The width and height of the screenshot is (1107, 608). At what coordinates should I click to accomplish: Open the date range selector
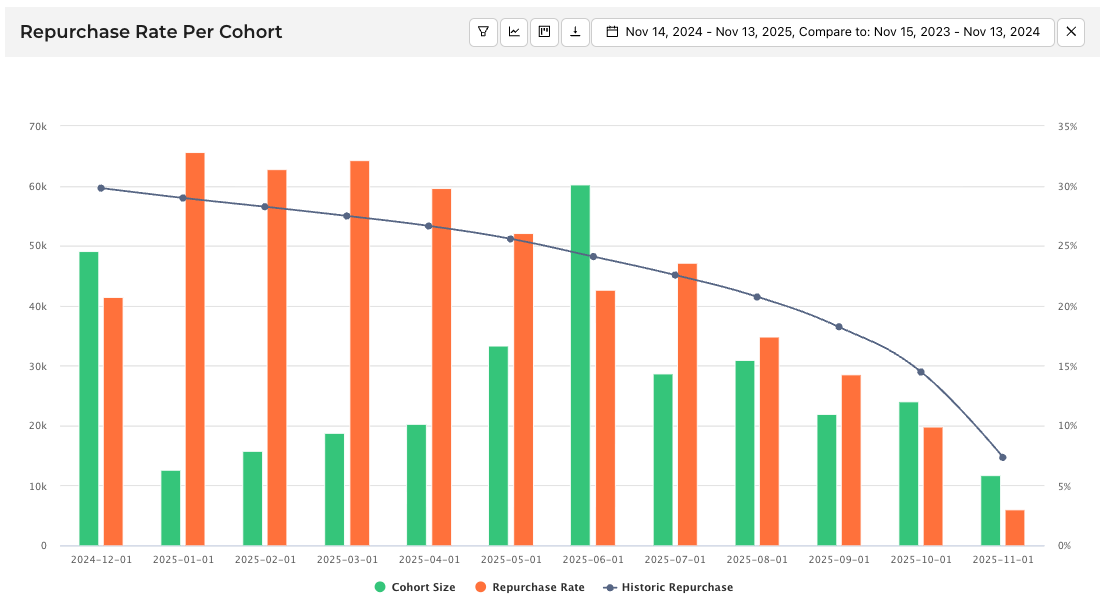pyautogui.click(x=700, y=31)
